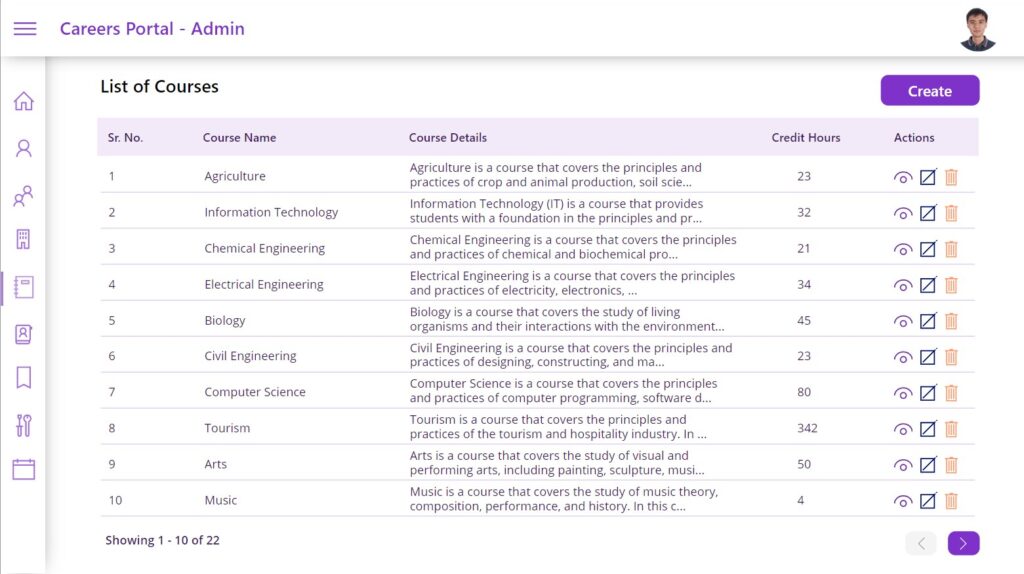Open the building icon in sidebar
Viewport: 1024px width, 574px height.
pos(24,239)
